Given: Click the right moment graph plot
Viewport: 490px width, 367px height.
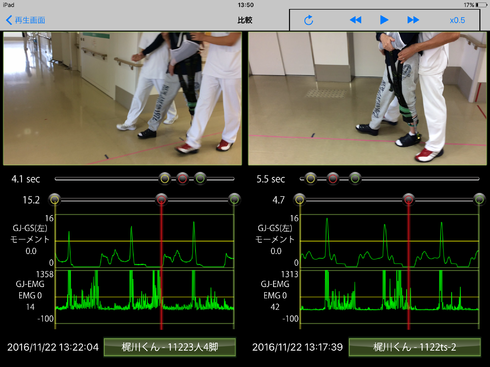Looking at the screenshot, I should [x=390, y=241].
